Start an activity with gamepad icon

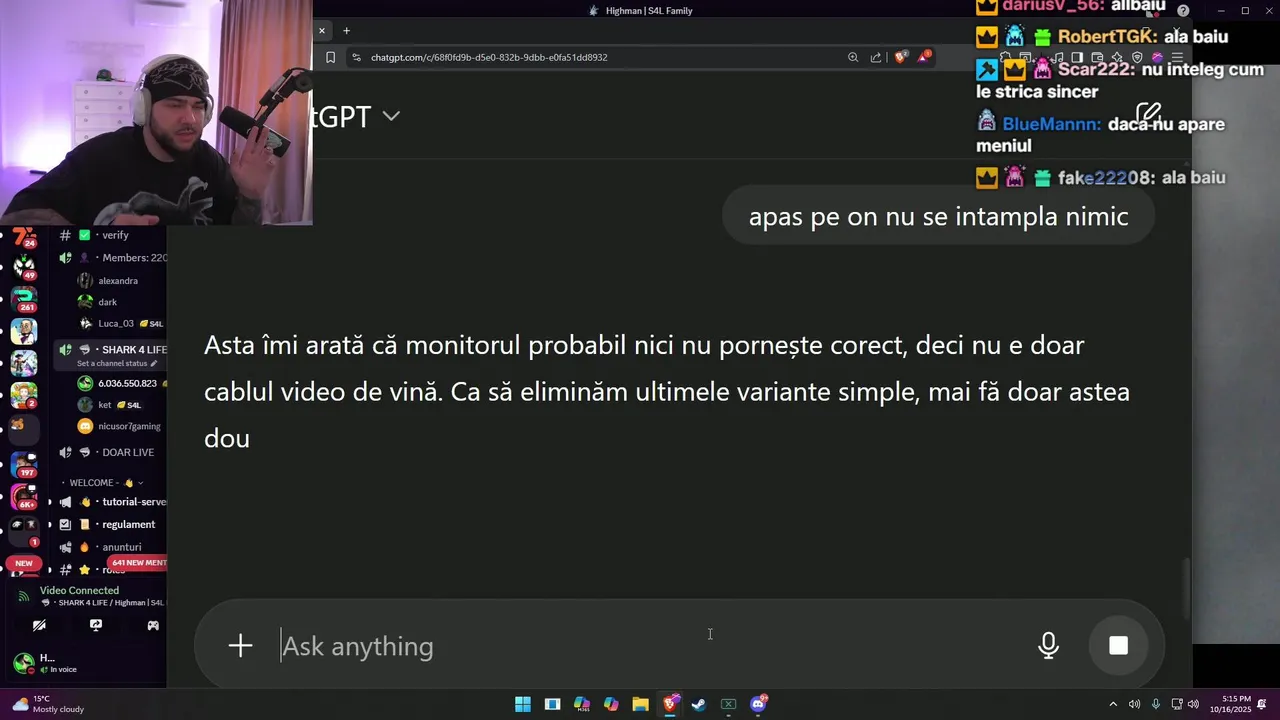[153, 625]
